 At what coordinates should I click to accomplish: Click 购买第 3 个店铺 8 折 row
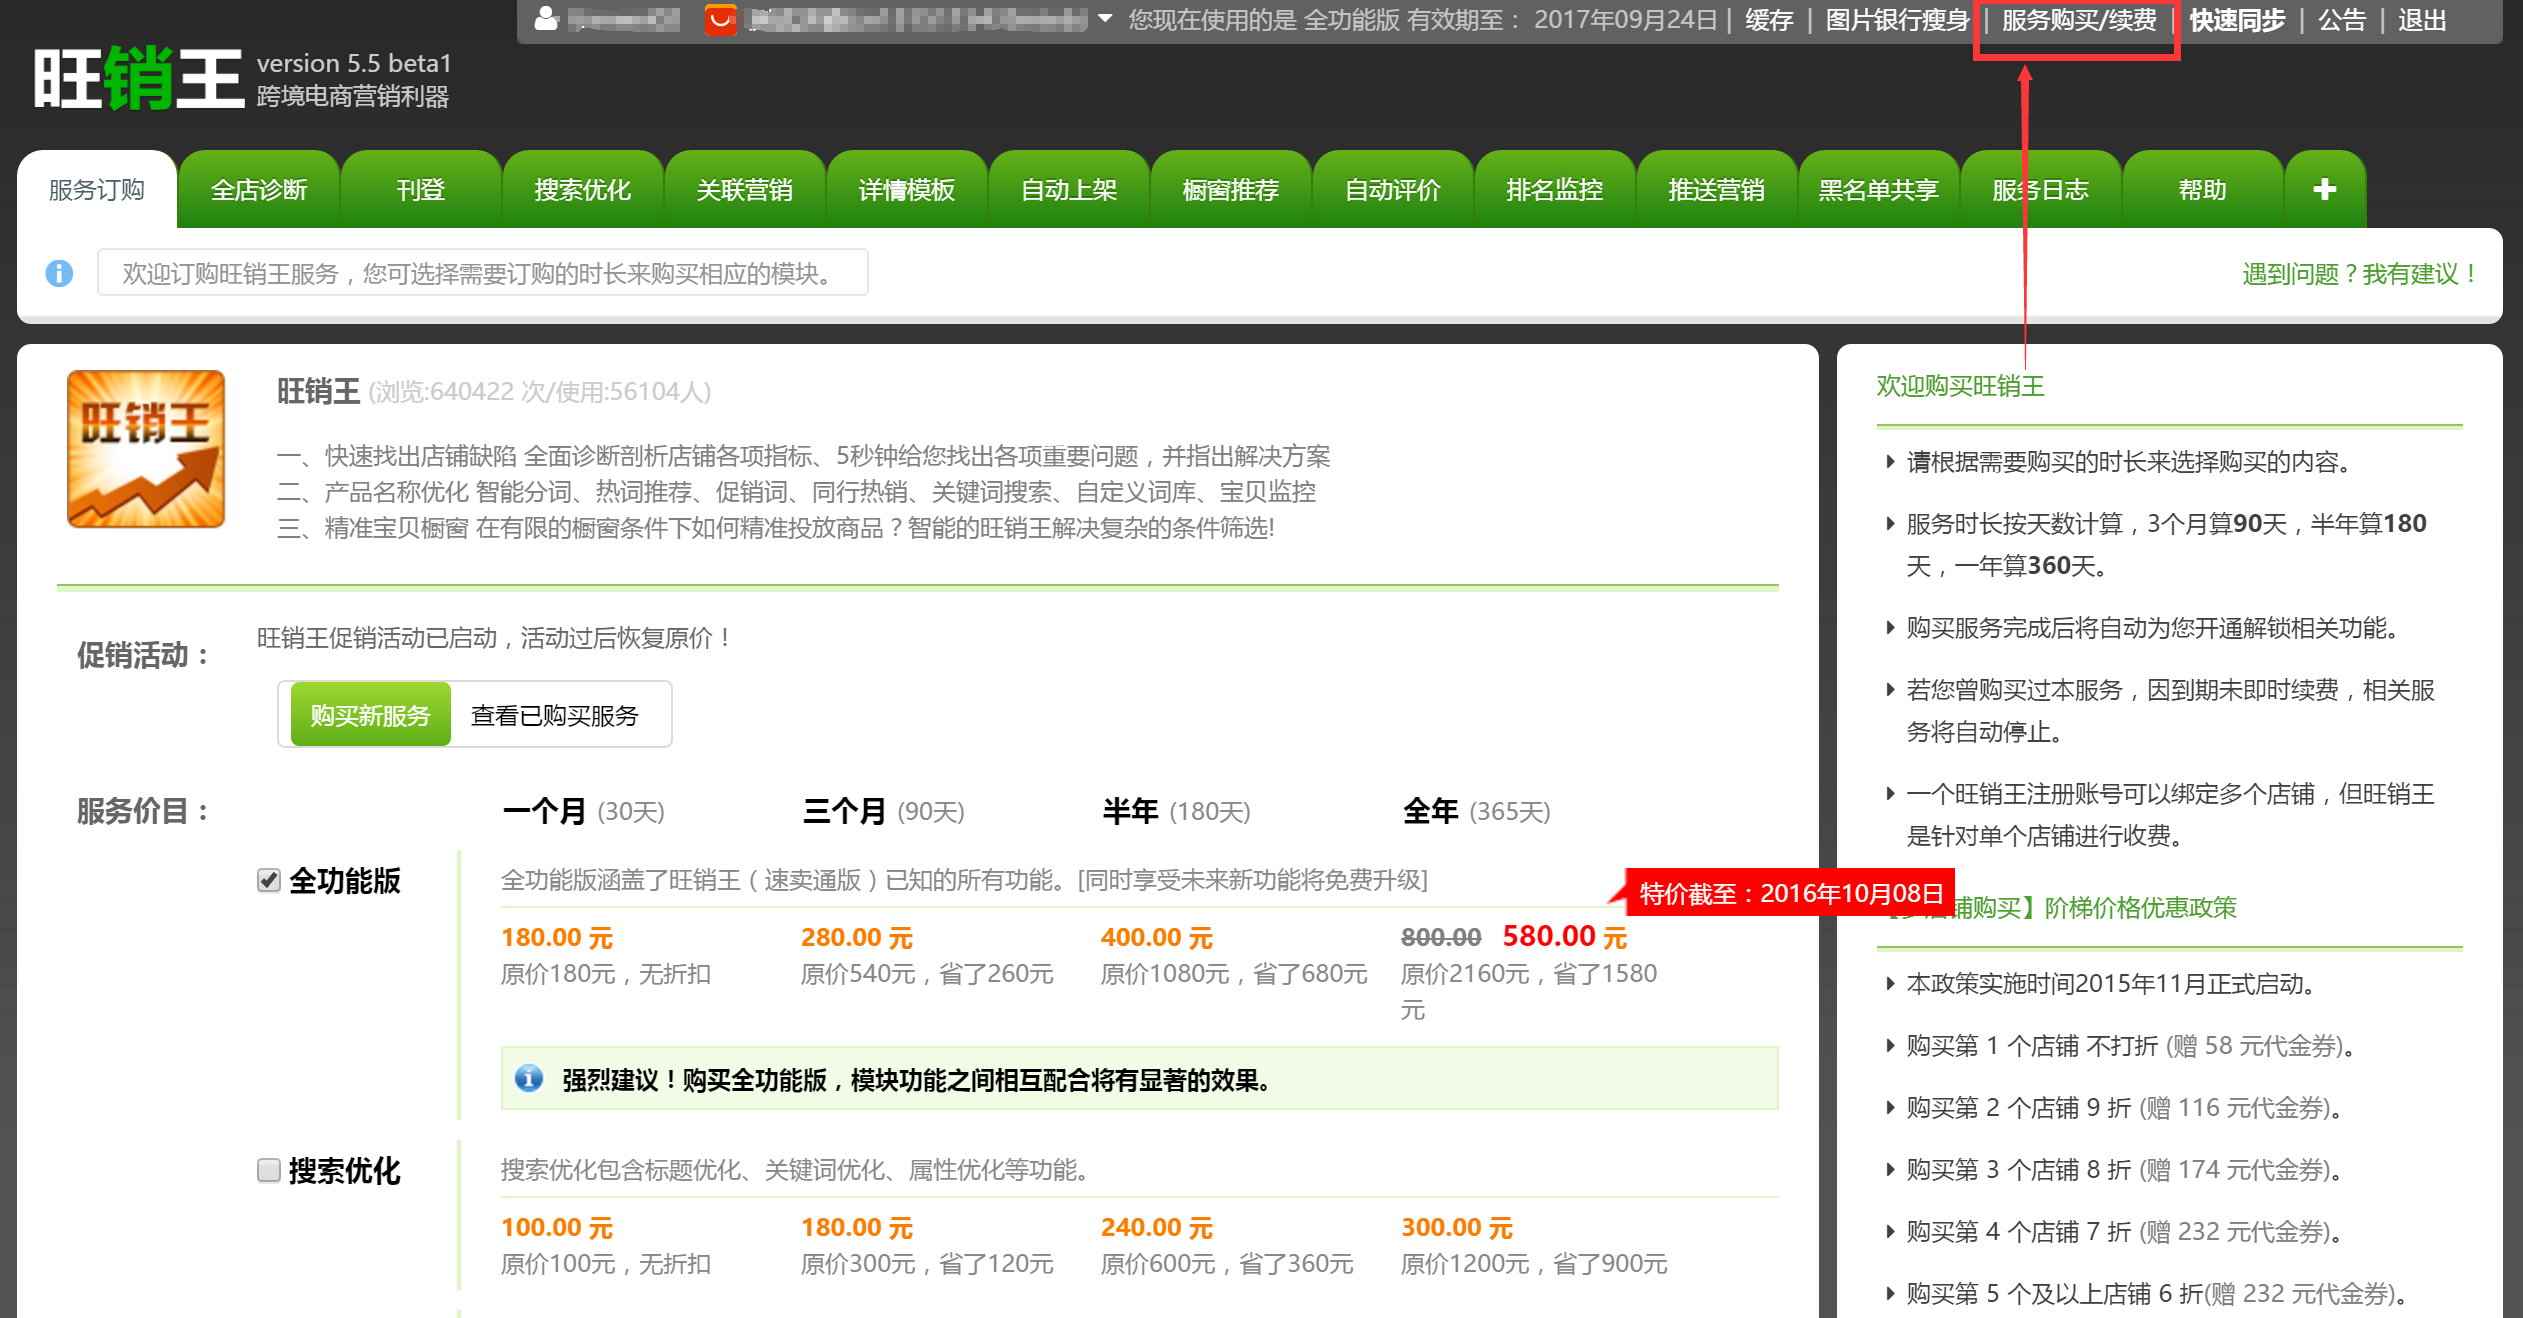2125,1170
